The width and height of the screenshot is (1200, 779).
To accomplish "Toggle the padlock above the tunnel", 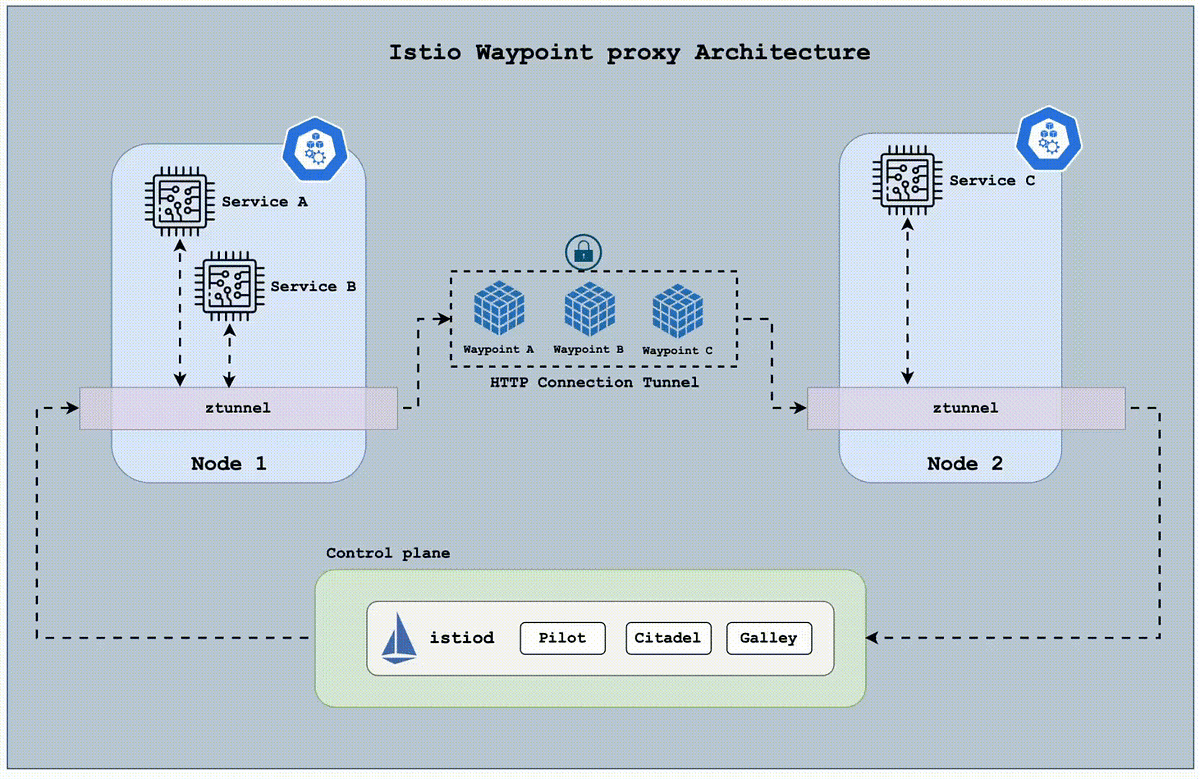I will tap(582, 253).
